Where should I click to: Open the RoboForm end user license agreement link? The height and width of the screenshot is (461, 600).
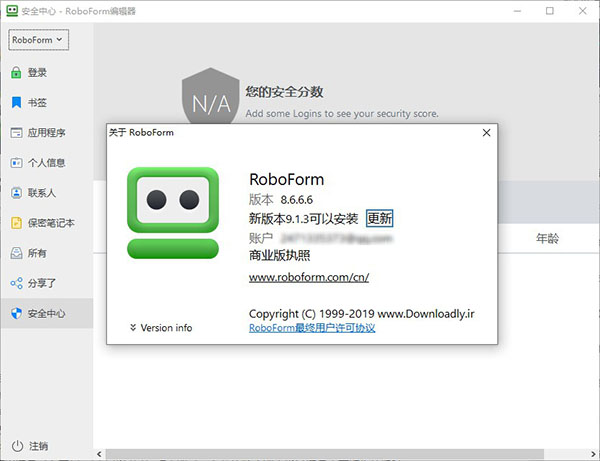(312, 328)
